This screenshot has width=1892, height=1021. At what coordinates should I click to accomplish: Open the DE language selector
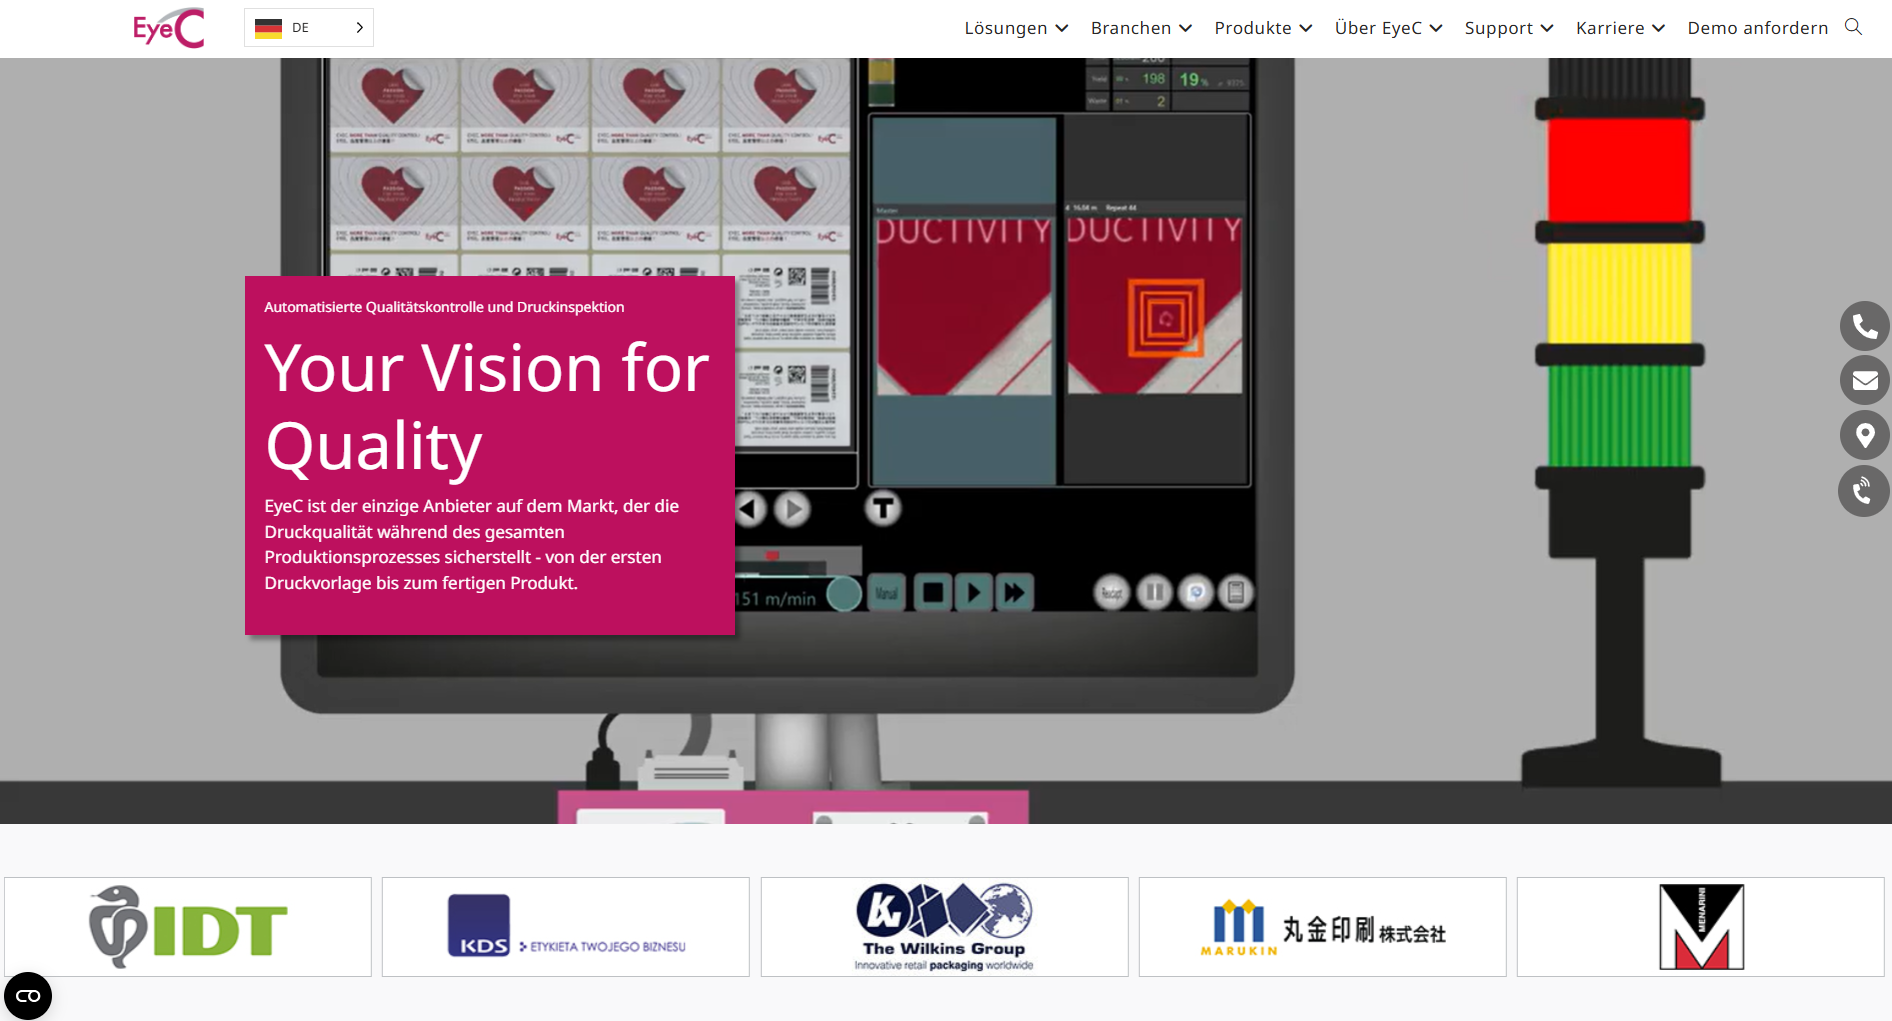[x=309, y=28]
